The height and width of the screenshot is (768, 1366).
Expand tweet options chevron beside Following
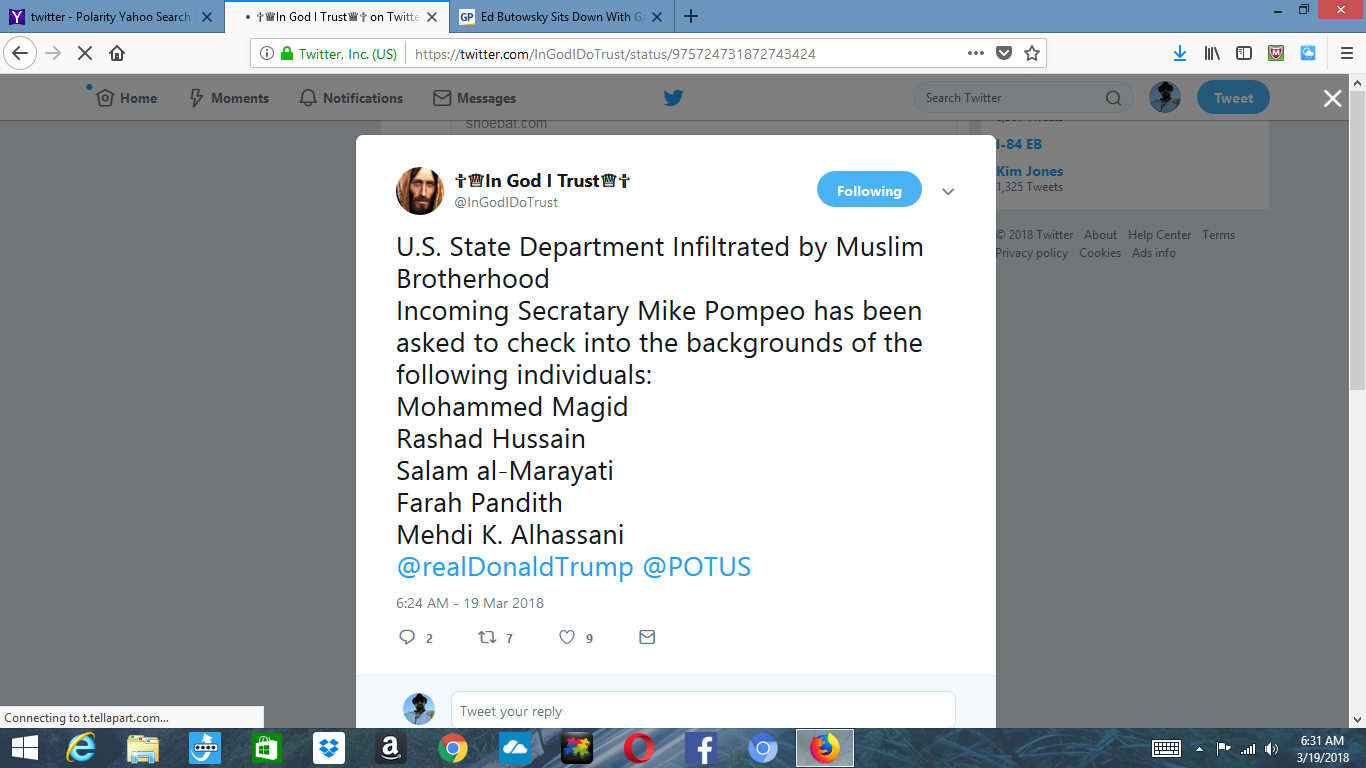click(948, 192)
